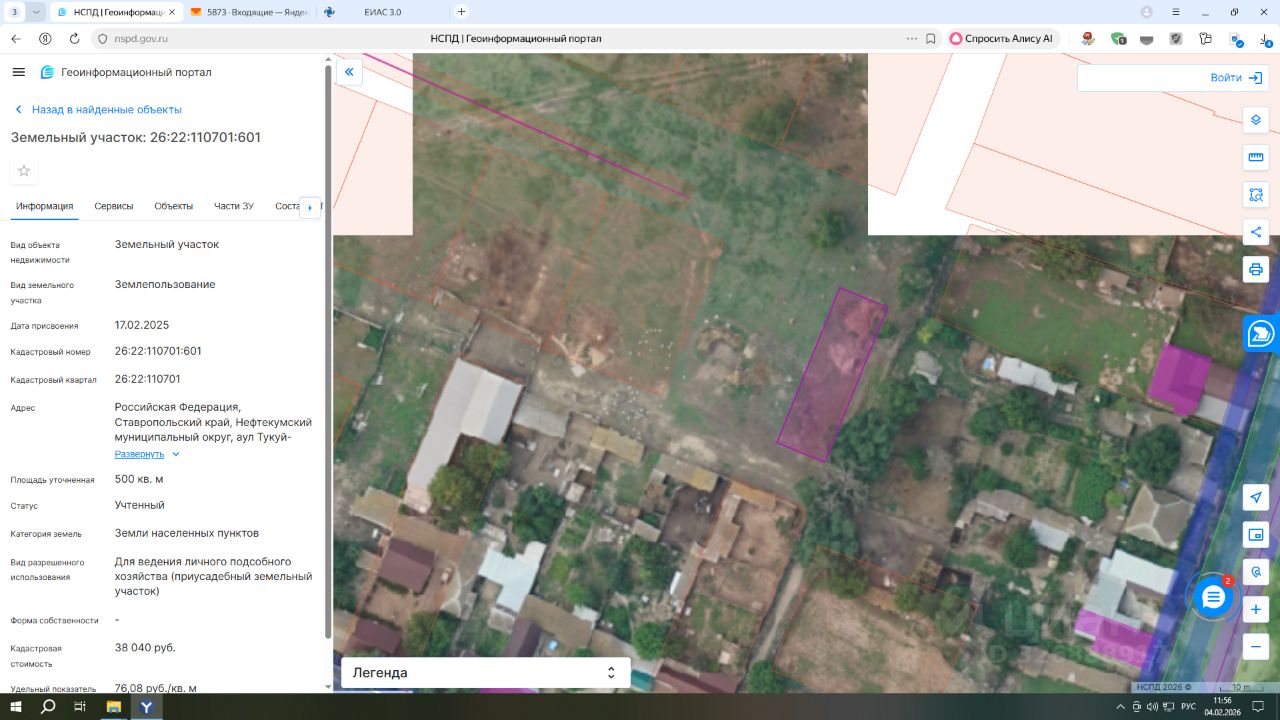Select the highlighted purple parcel on the map

(832, 375)
